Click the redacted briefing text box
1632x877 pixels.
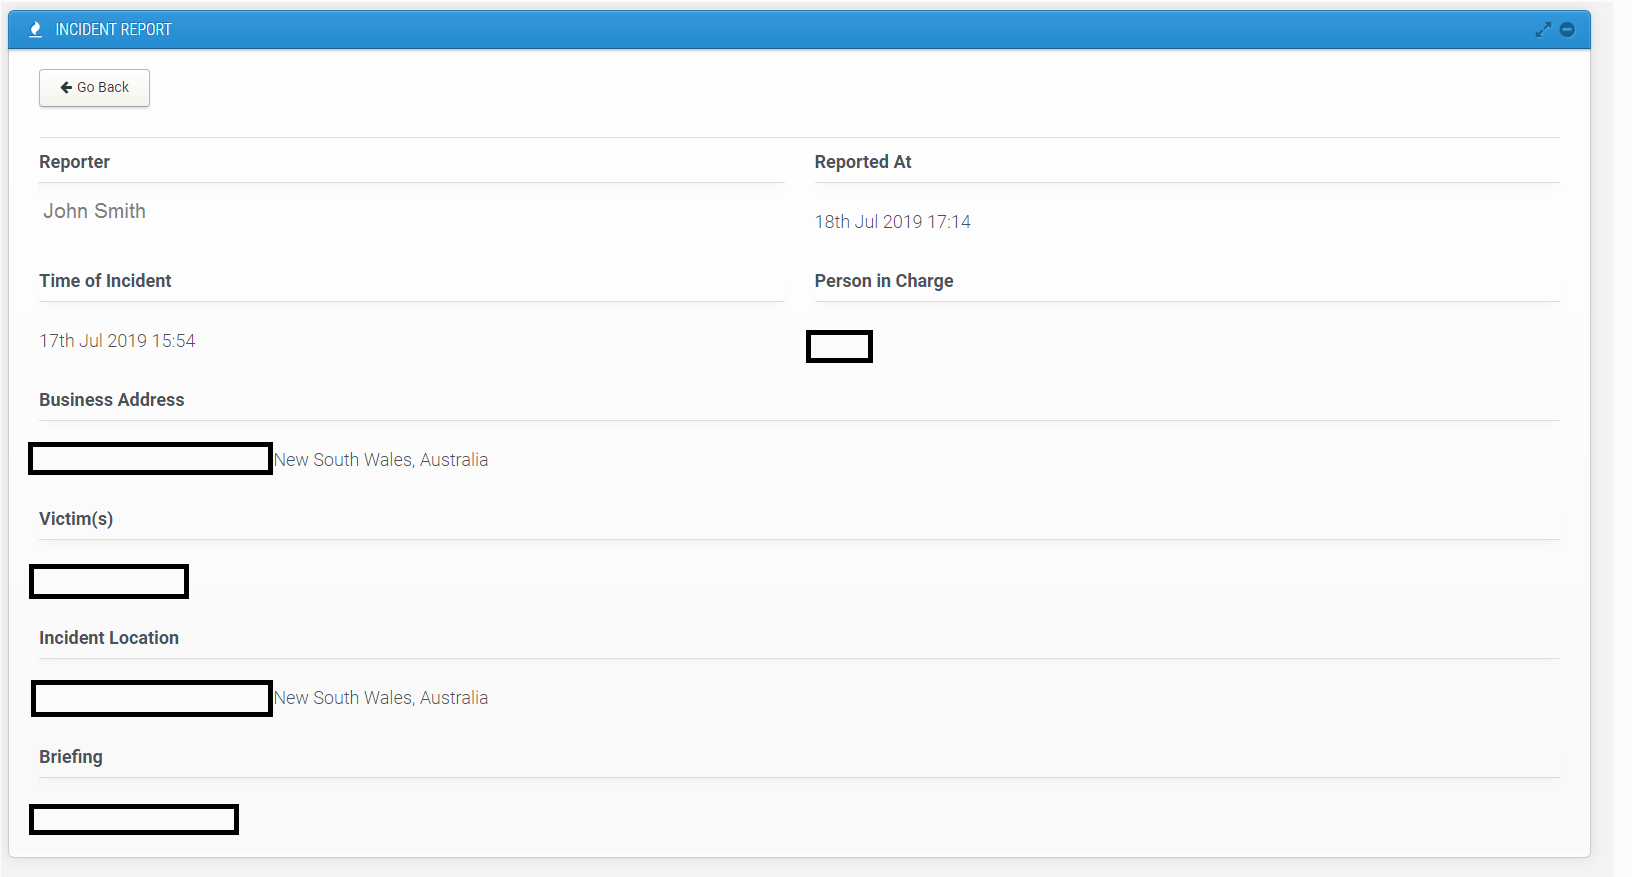point(134,820)
